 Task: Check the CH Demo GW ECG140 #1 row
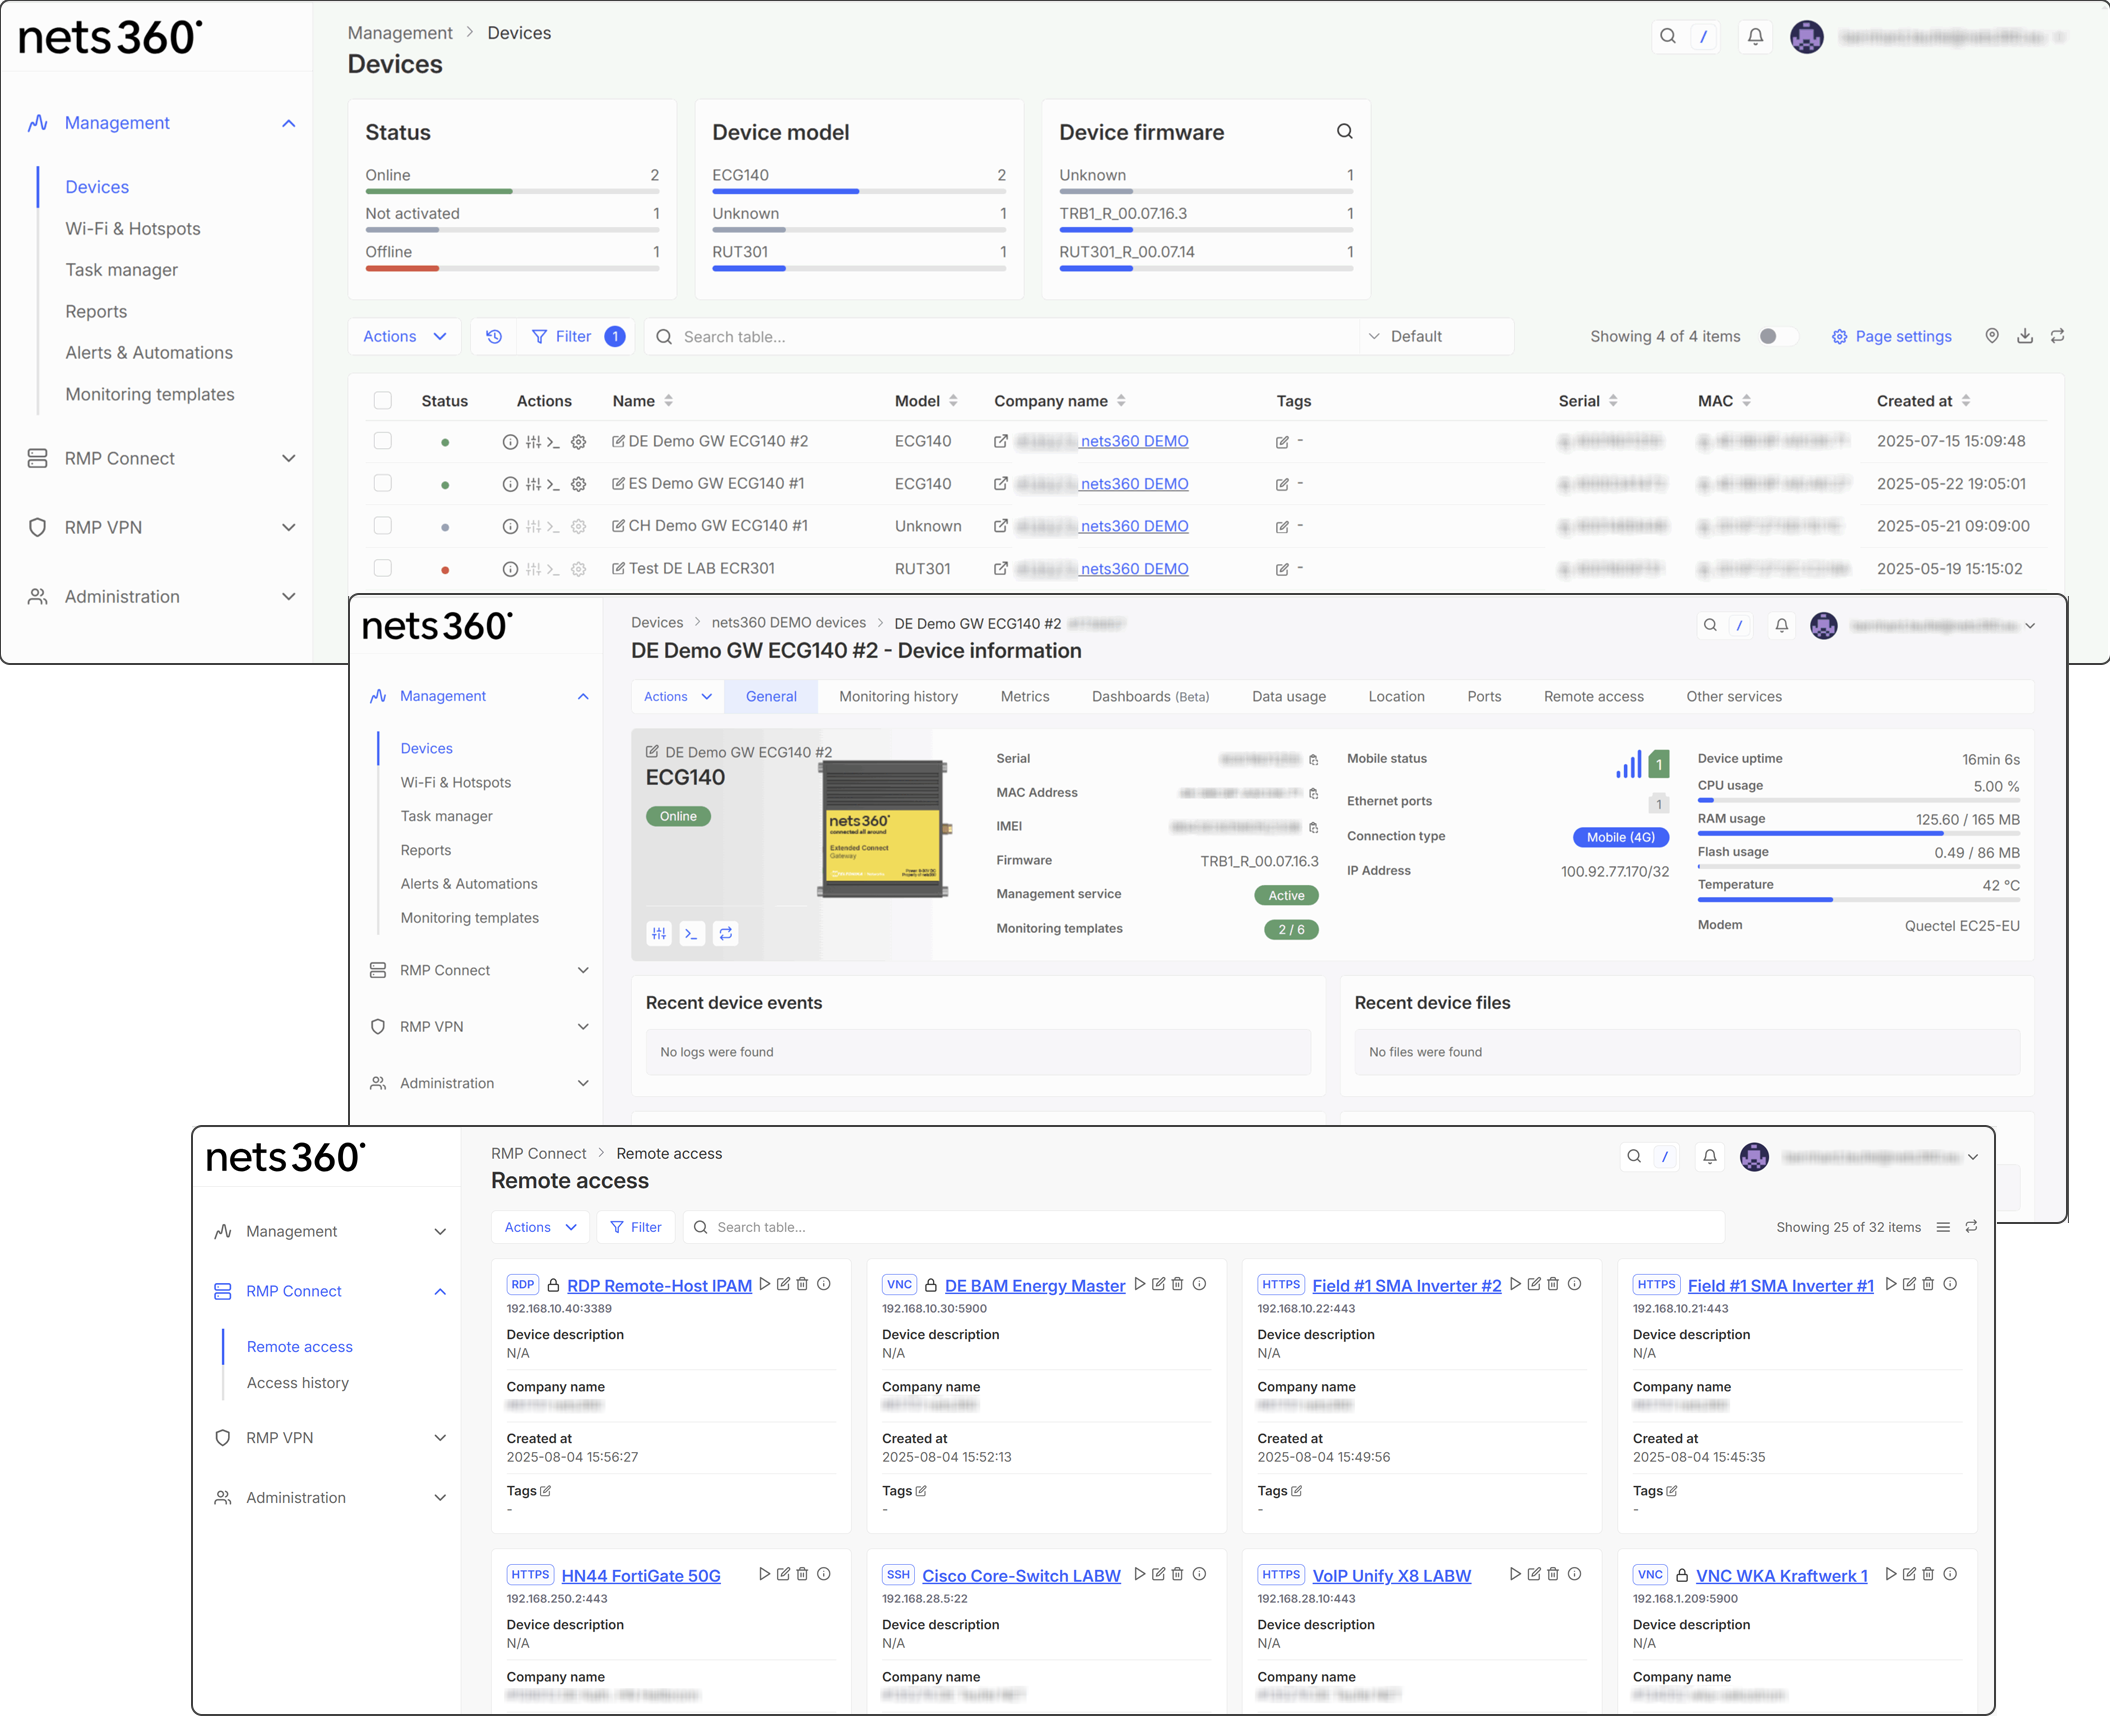[383, 526]
